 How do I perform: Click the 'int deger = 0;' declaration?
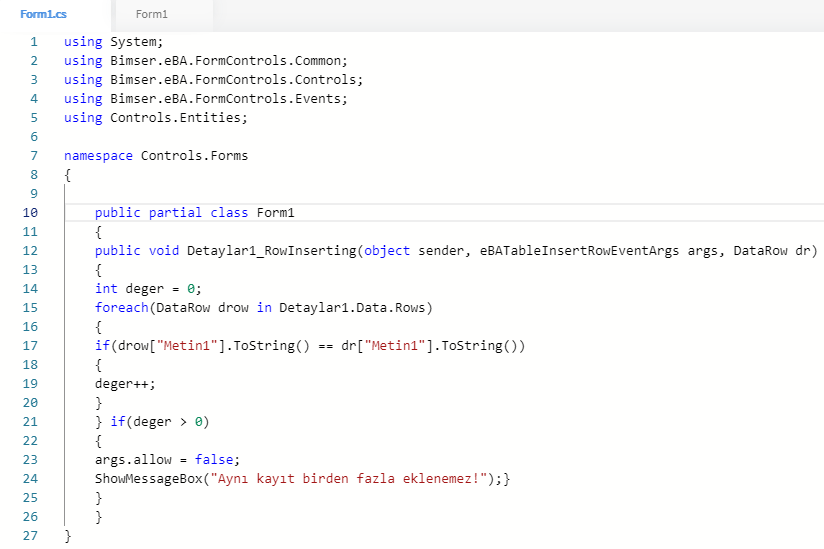(148, 289)
